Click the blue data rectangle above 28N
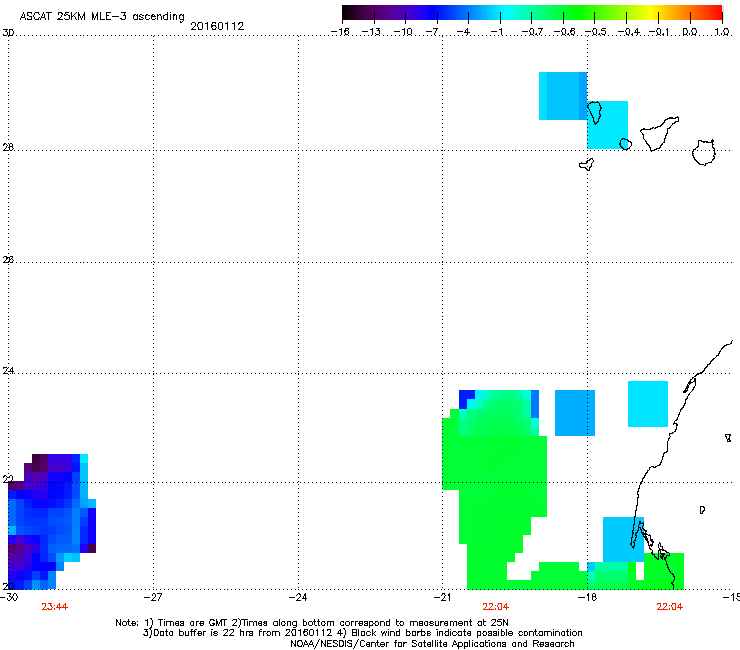 (x=563, y=96)
